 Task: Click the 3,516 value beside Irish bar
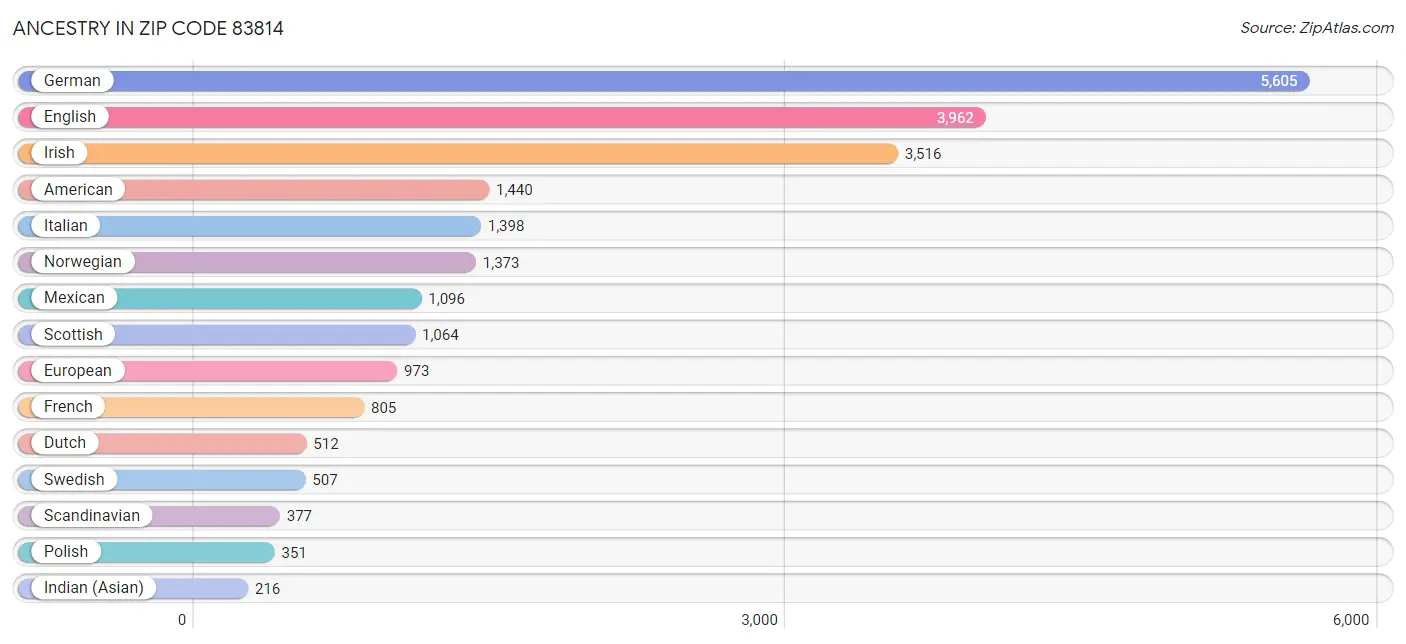923,154
